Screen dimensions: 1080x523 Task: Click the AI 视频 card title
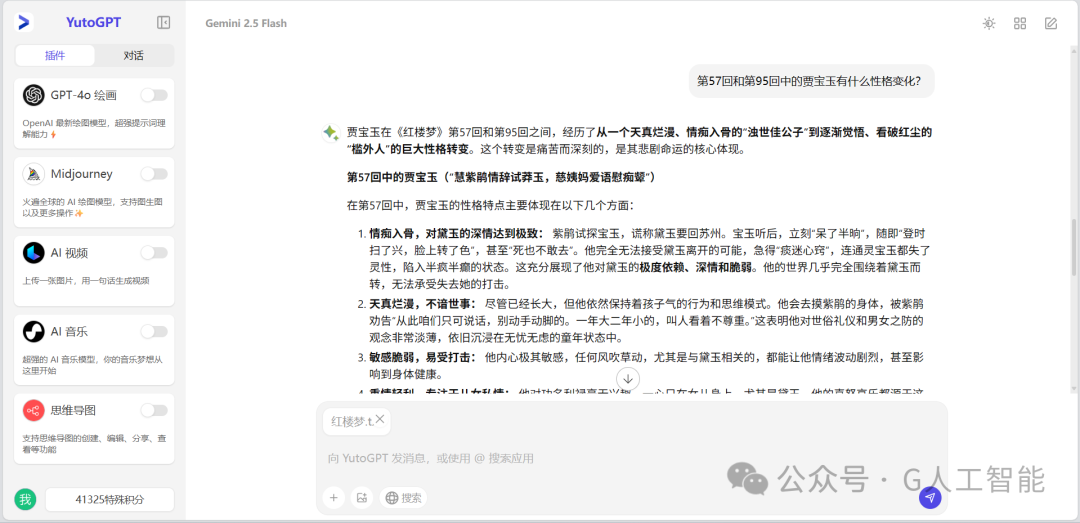(69, 253)
